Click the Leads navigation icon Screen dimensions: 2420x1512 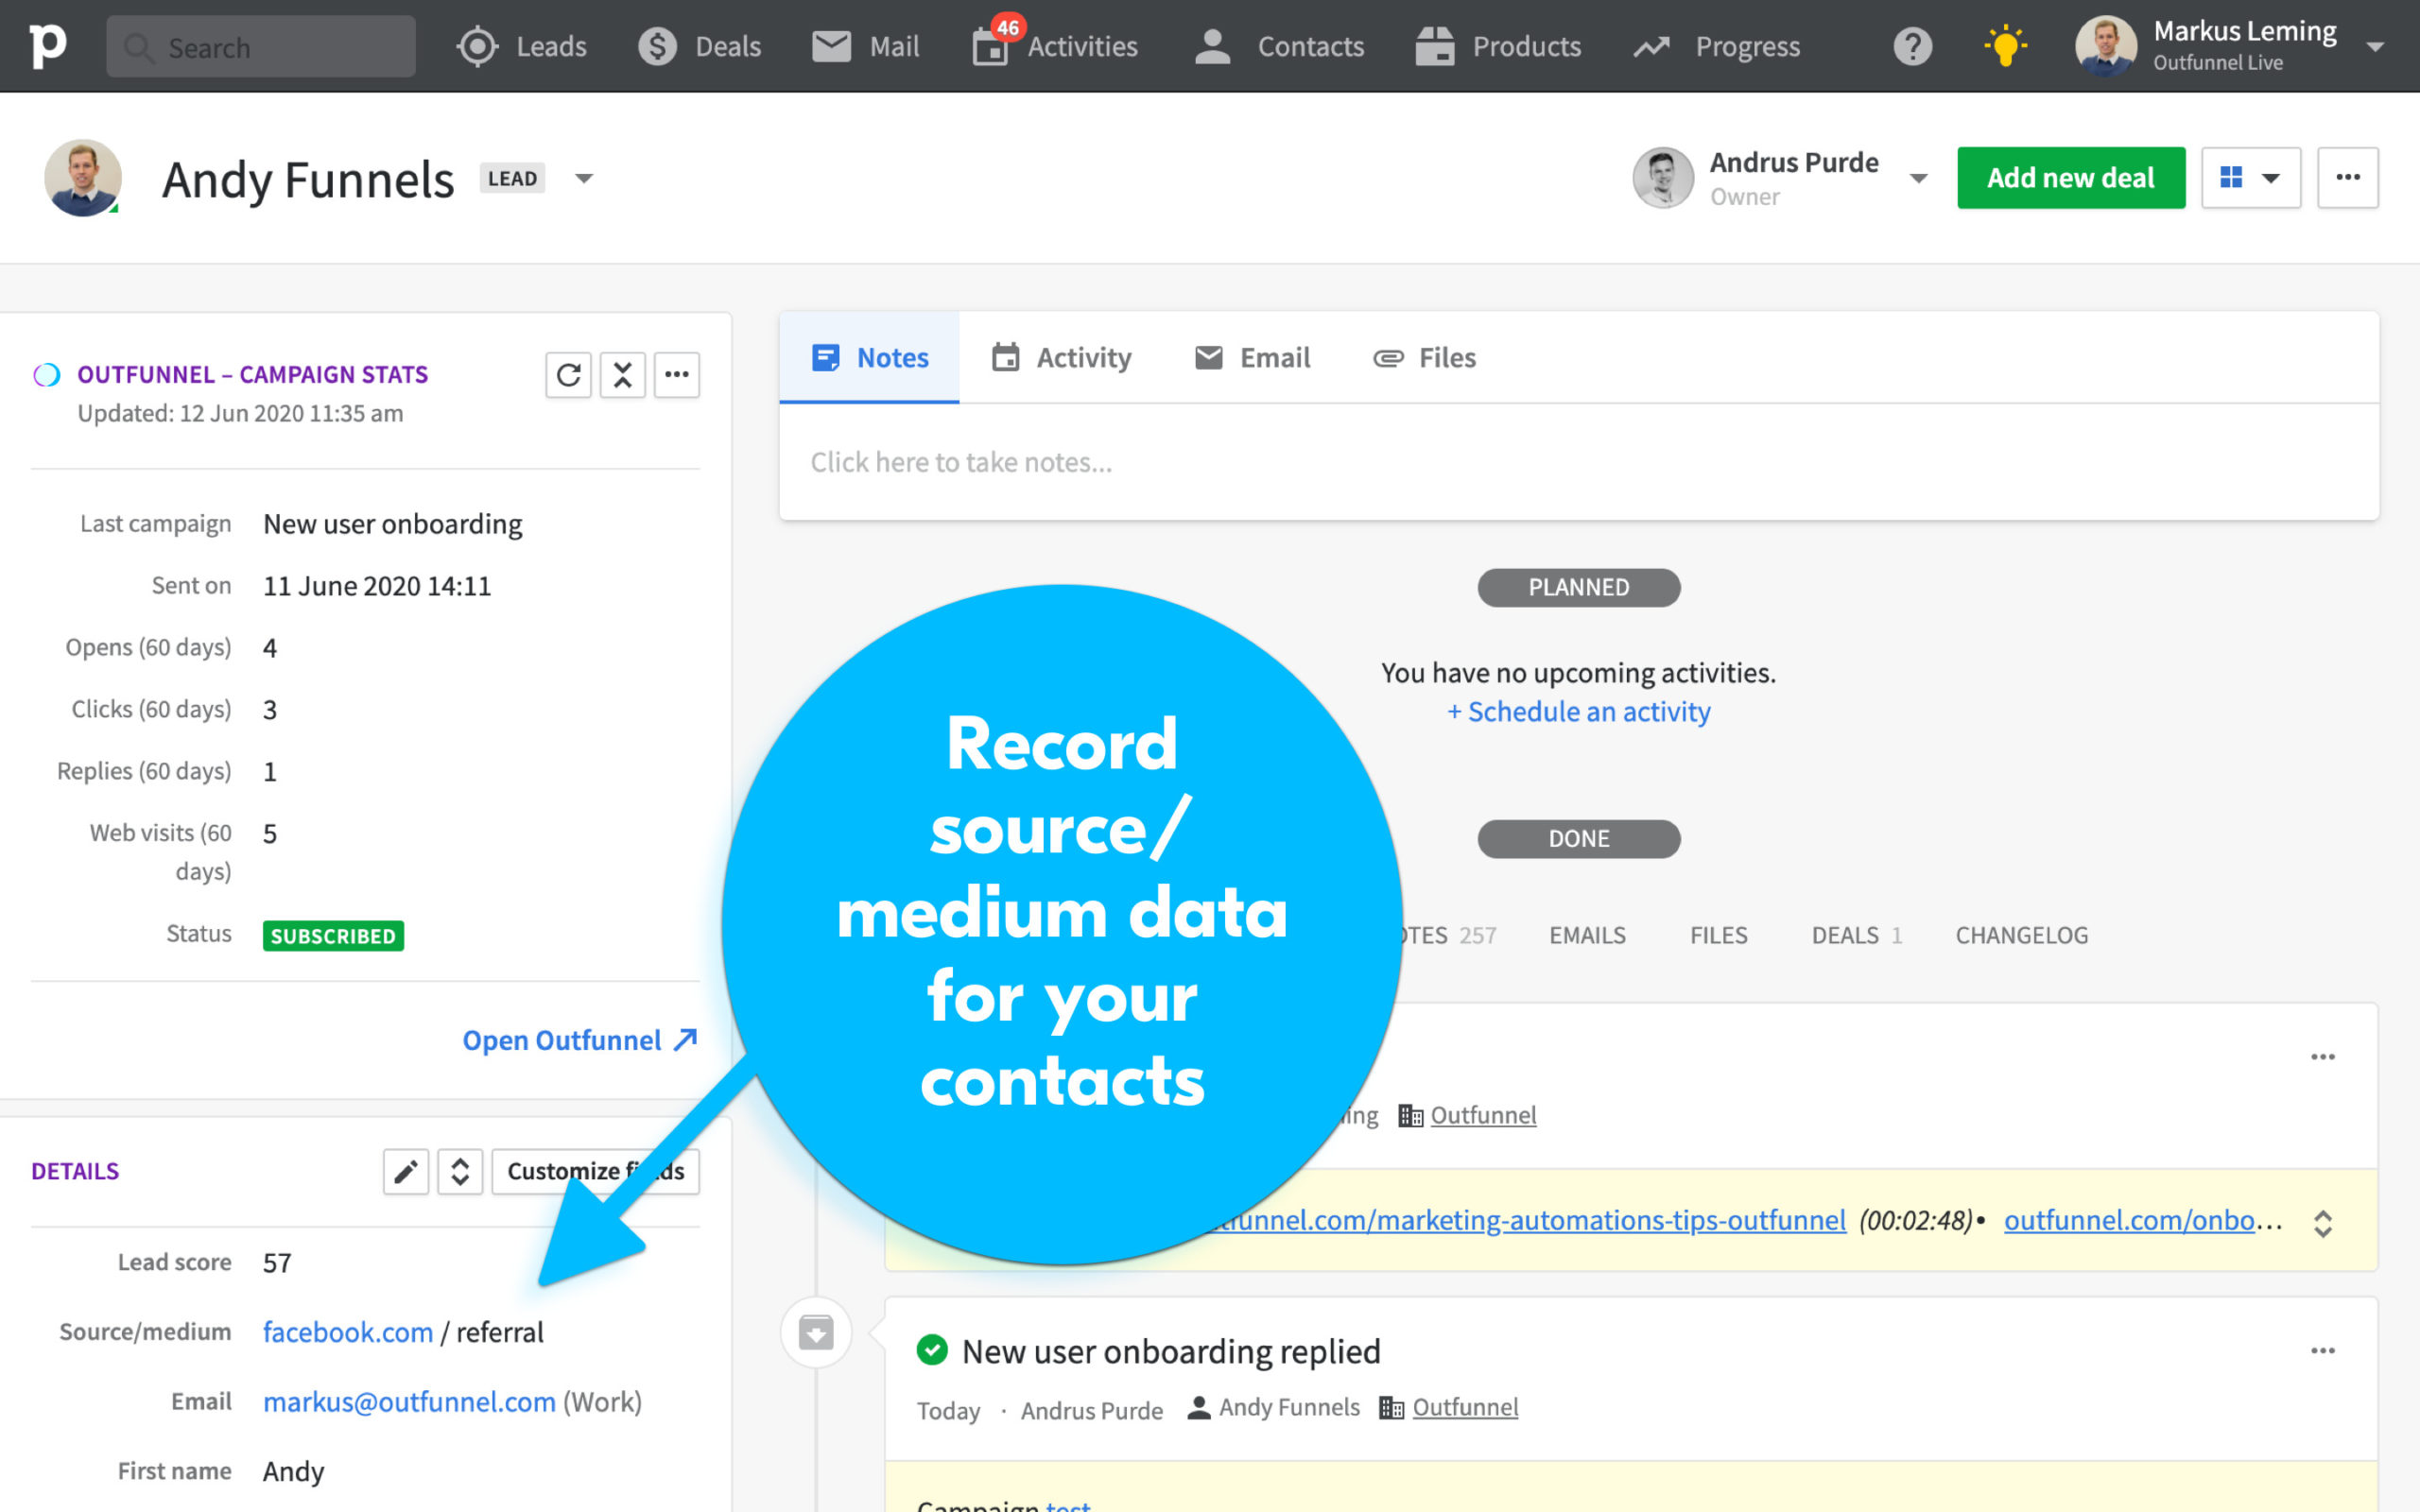(479, 45)
